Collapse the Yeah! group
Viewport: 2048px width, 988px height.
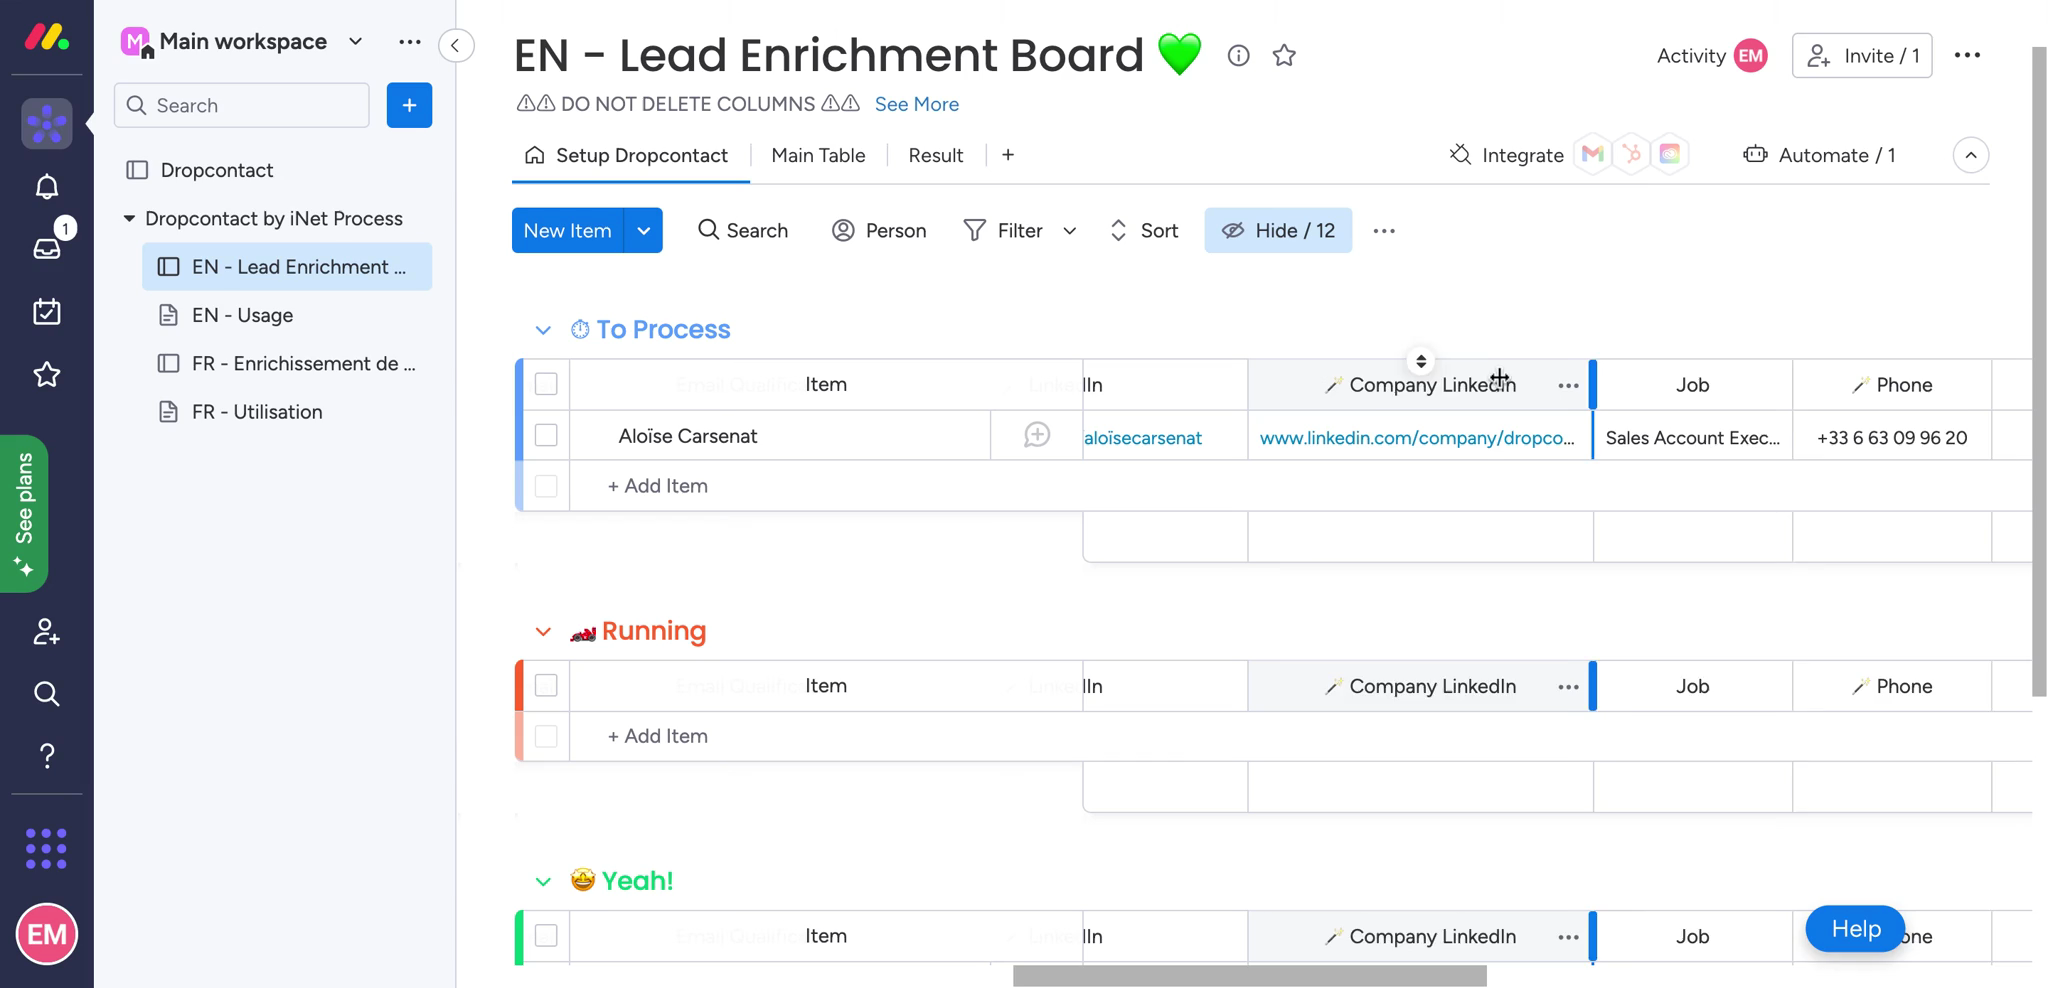[x=543, y=881]
